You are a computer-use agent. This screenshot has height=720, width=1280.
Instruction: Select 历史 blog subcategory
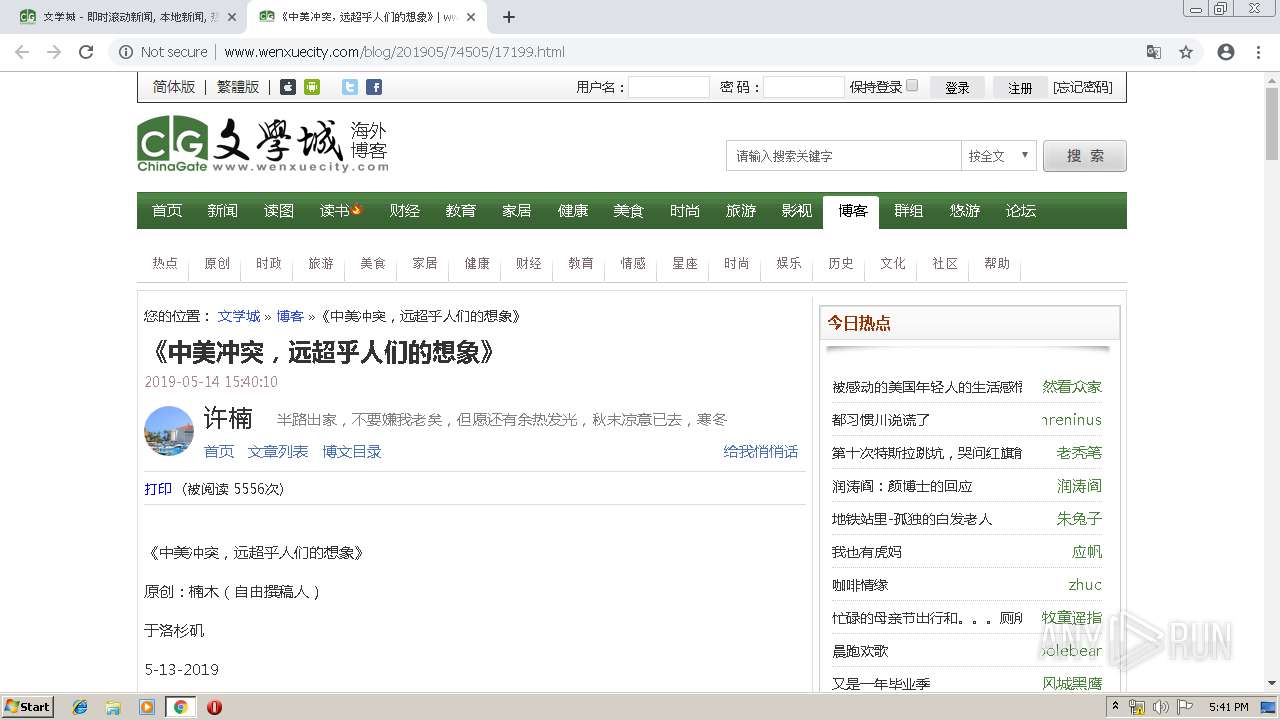(x=841, y=263)
